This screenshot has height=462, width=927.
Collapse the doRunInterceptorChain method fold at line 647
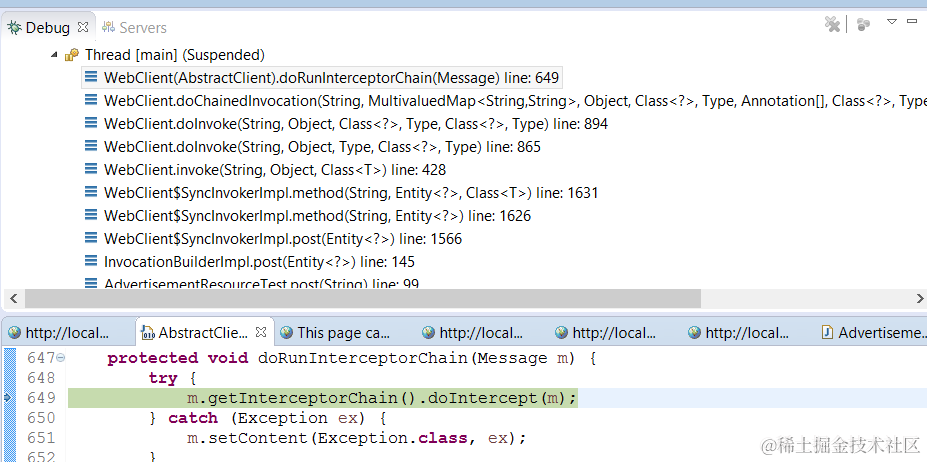point(61,358)
